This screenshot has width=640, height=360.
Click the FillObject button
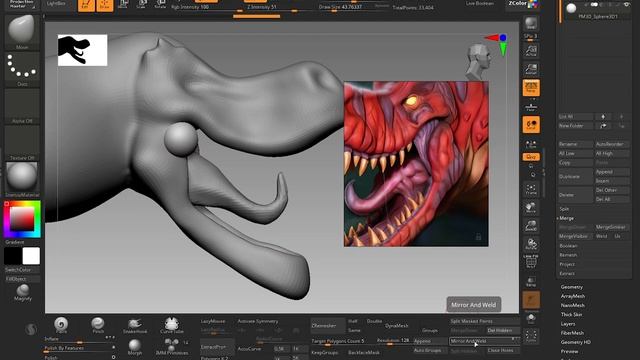coord(22,279)
